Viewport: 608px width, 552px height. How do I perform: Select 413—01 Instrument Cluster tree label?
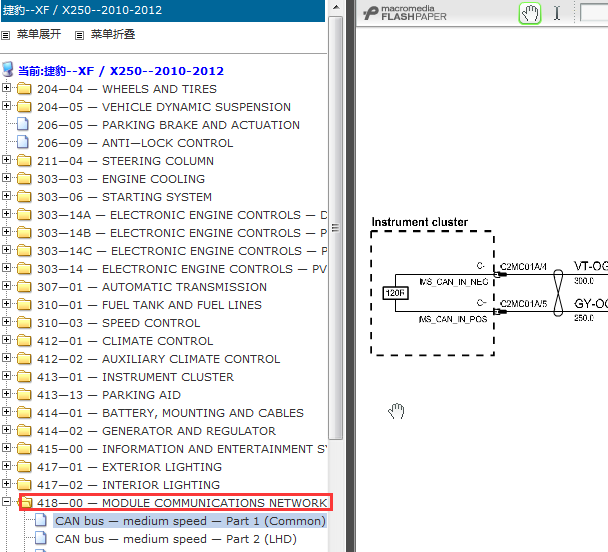(135, 377)
